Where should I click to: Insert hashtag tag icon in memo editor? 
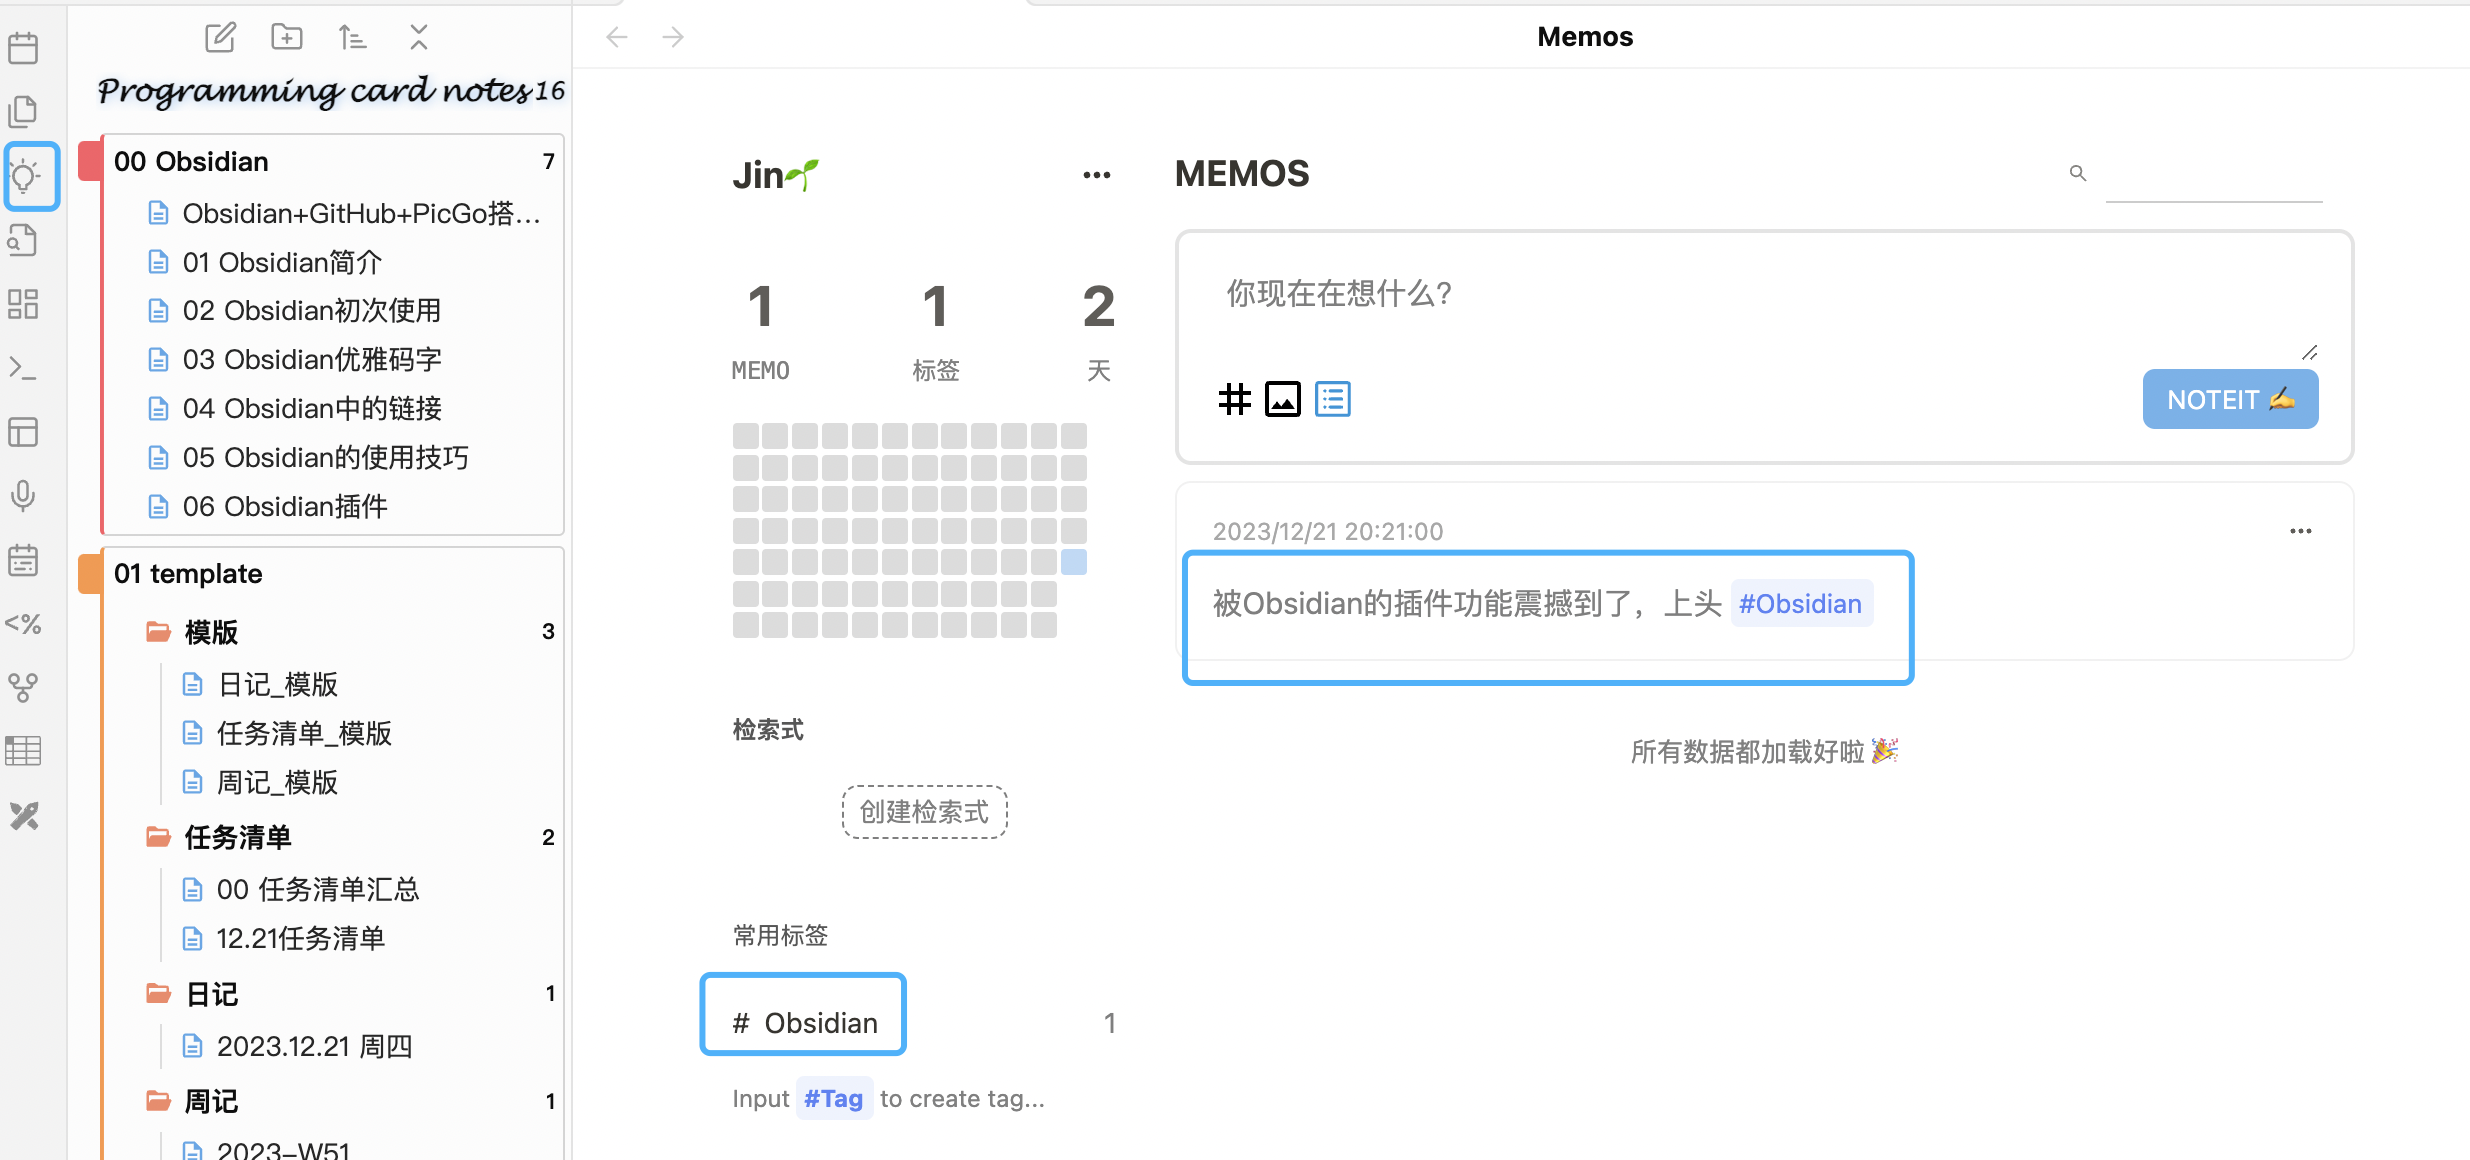(x=1234, y=399)
